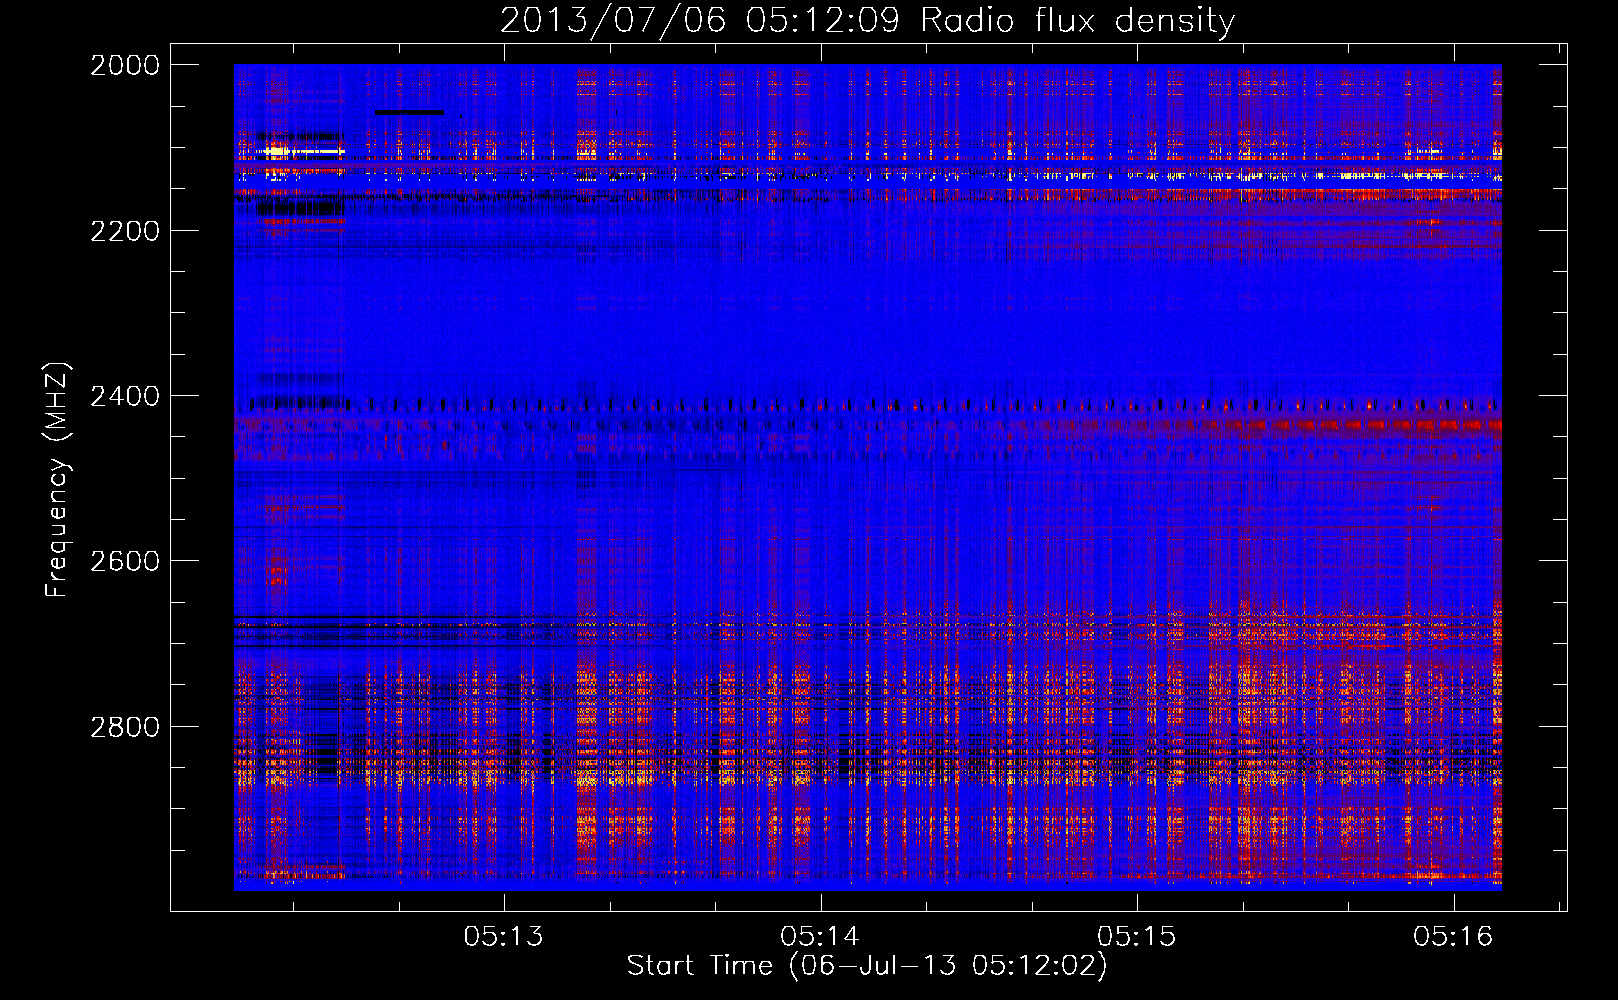The height and width of the screenshot is (1000, 1618).
Task: Click the short black bar in the spectrogram
Action: pos(409,112)
